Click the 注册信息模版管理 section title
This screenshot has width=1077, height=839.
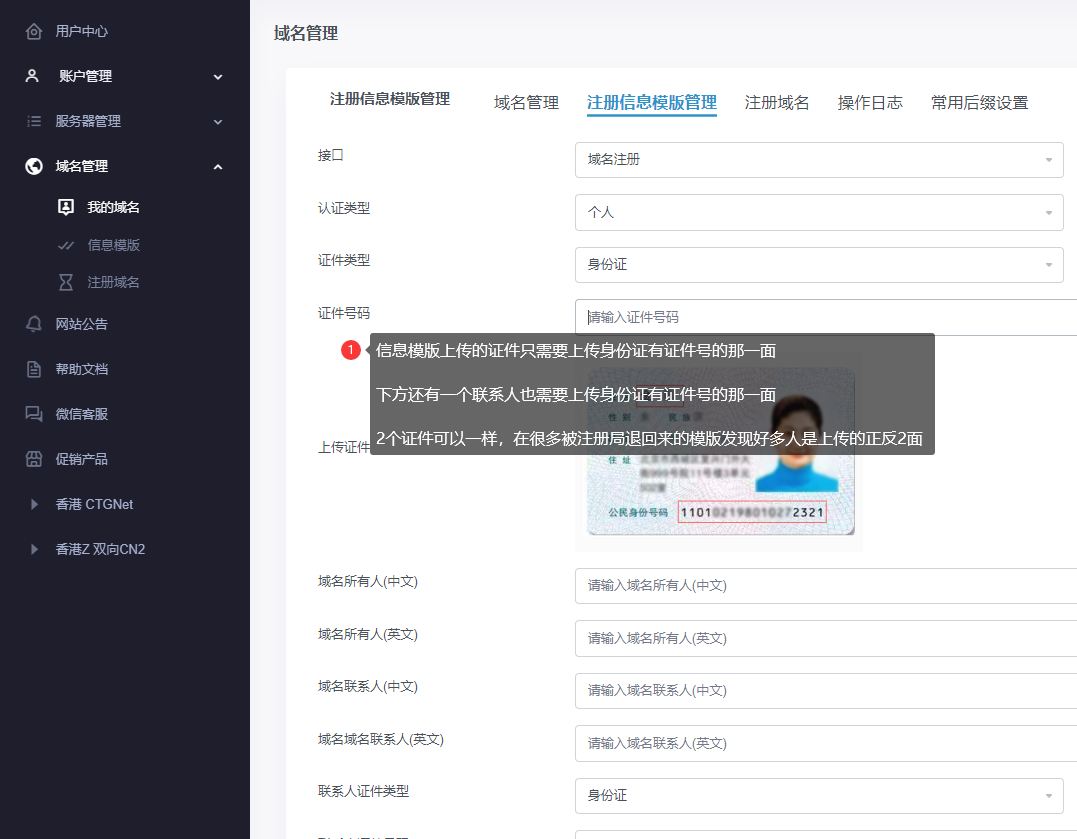pyautogui.click(x=389, y=99)
